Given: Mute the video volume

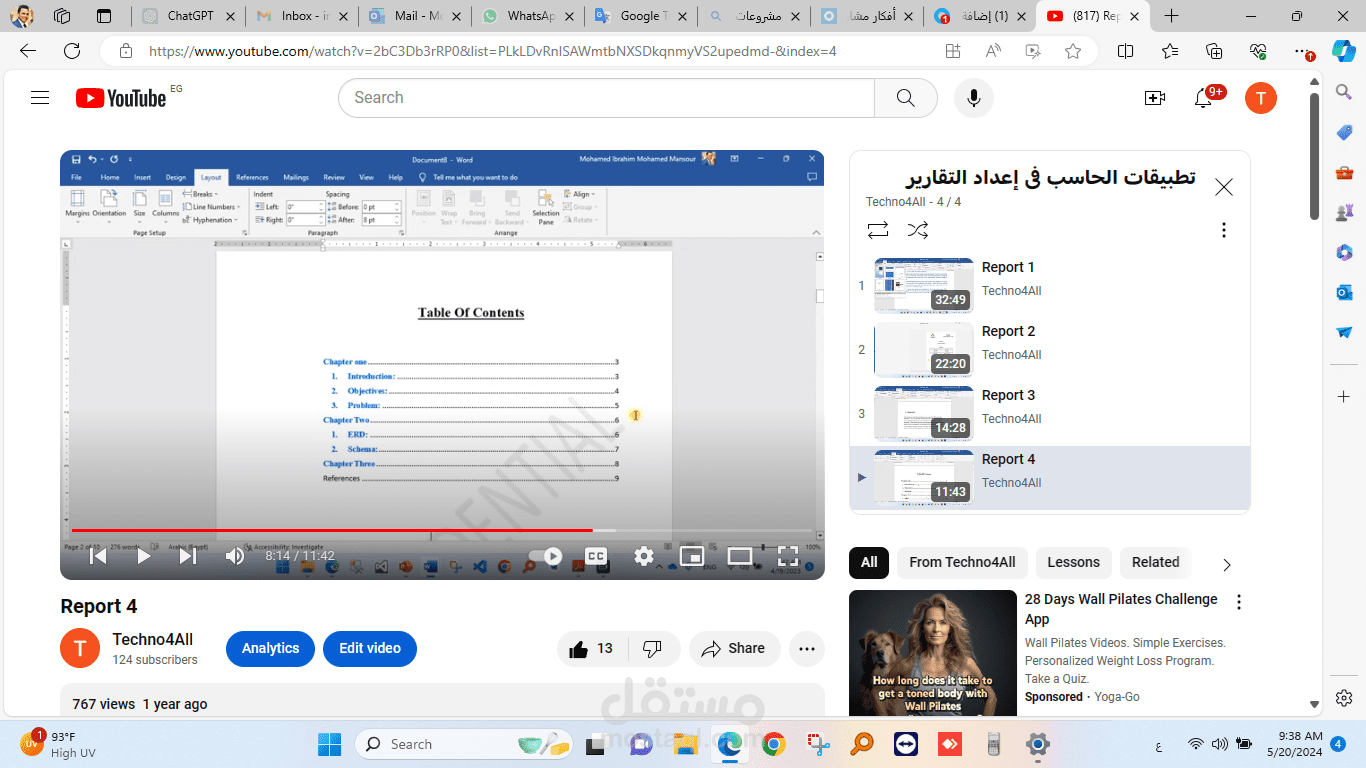Looking at the screenshot, I should pyautogui.click(x=235, y=556).
